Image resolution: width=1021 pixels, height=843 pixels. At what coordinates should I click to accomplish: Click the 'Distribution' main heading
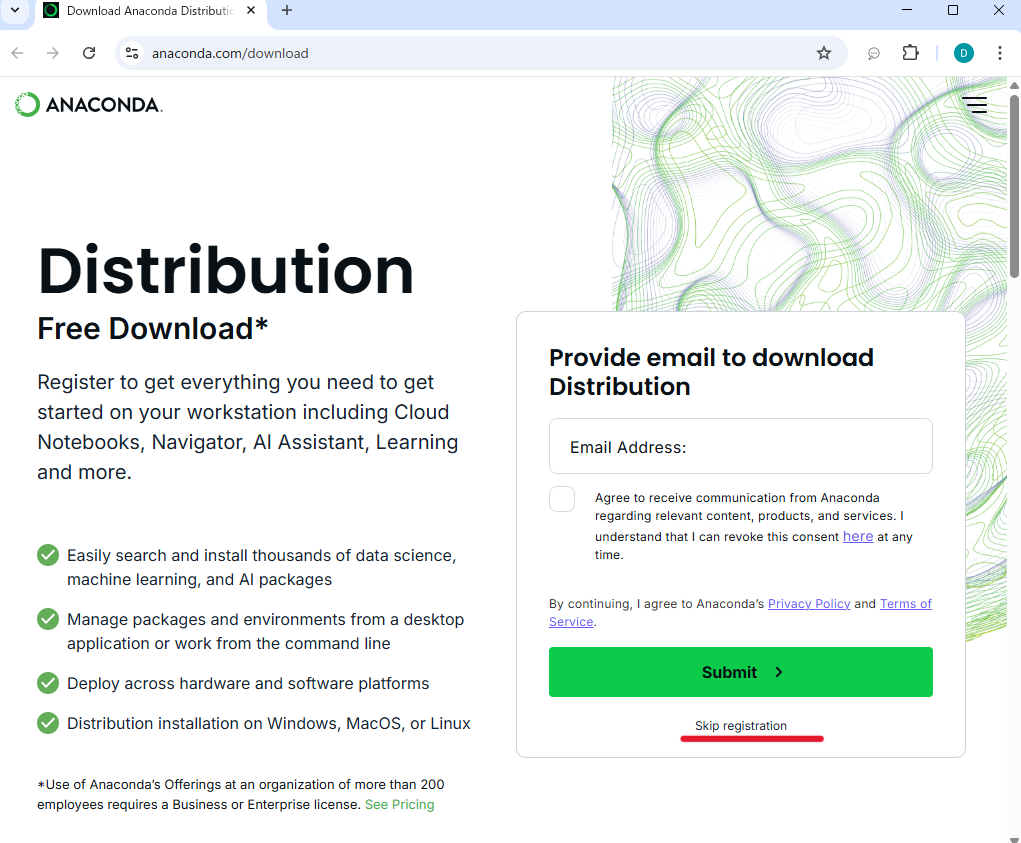click(225, 271)
